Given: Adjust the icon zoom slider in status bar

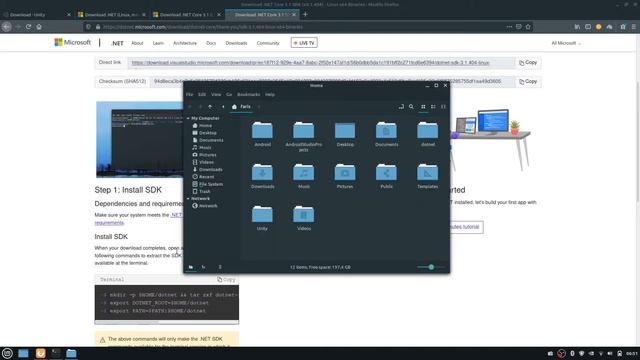Looking at the screenshot, I should point(431,267).
